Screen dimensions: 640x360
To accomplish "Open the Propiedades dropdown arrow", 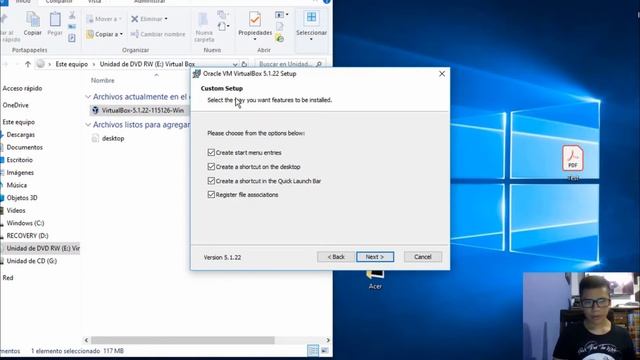I will [x=255, y=40].
